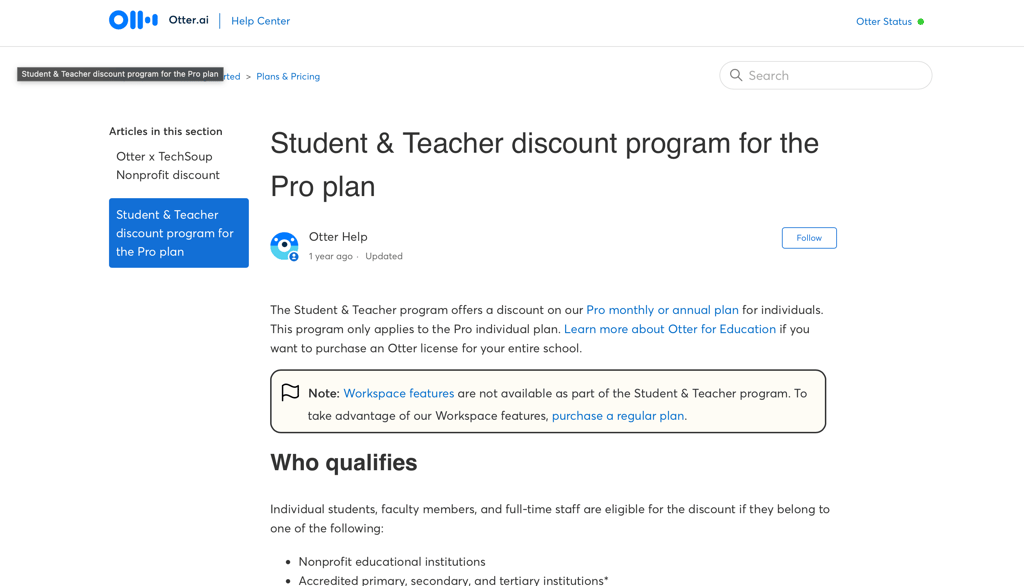Follow this article
Screen dimensions: 1024x586
coord(809,237)
